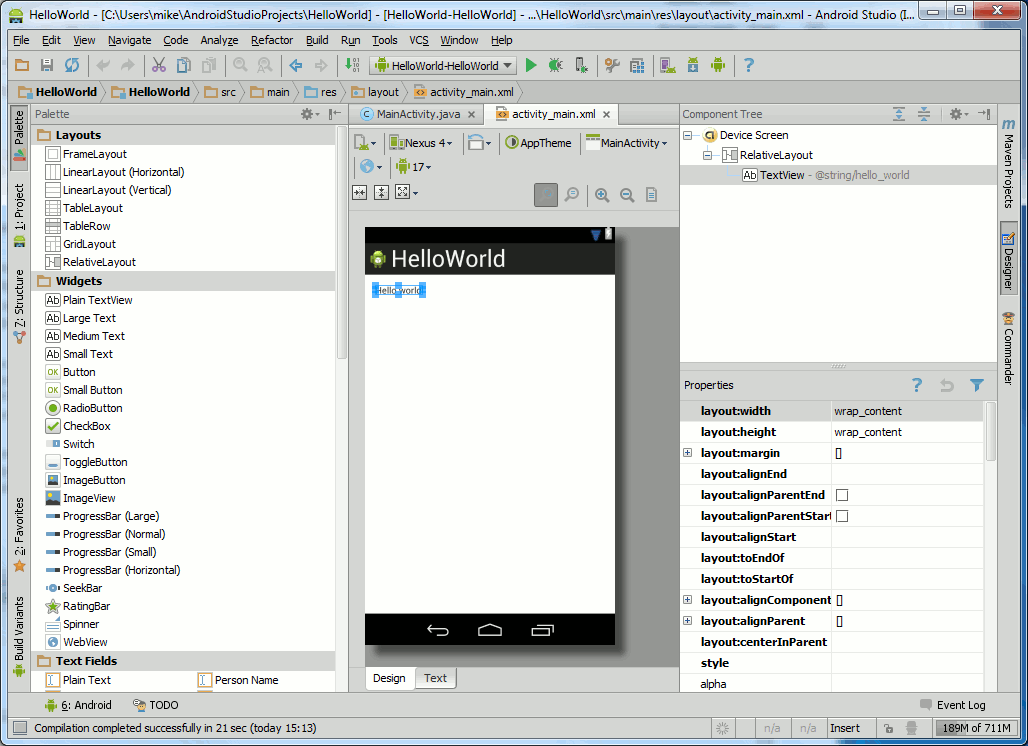
Task: Close the activity_main.xml tab
Action: (x=606, y=115)
